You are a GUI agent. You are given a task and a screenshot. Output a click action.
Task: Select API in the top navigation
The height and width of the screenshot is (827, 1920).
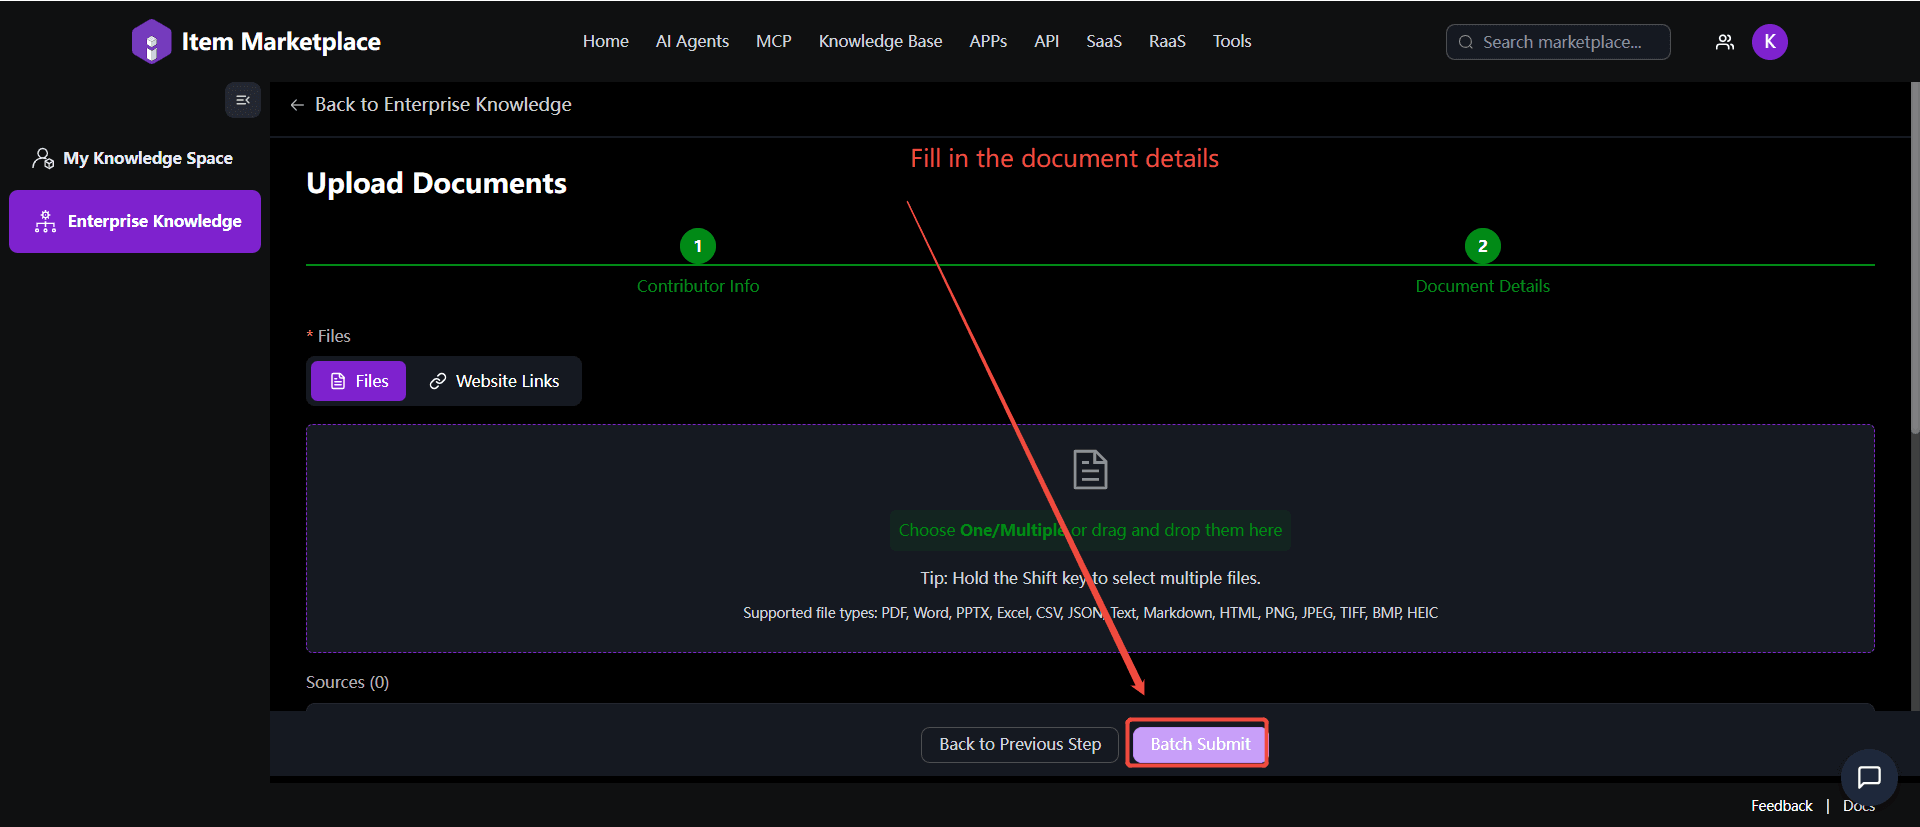pos(1047,41)
